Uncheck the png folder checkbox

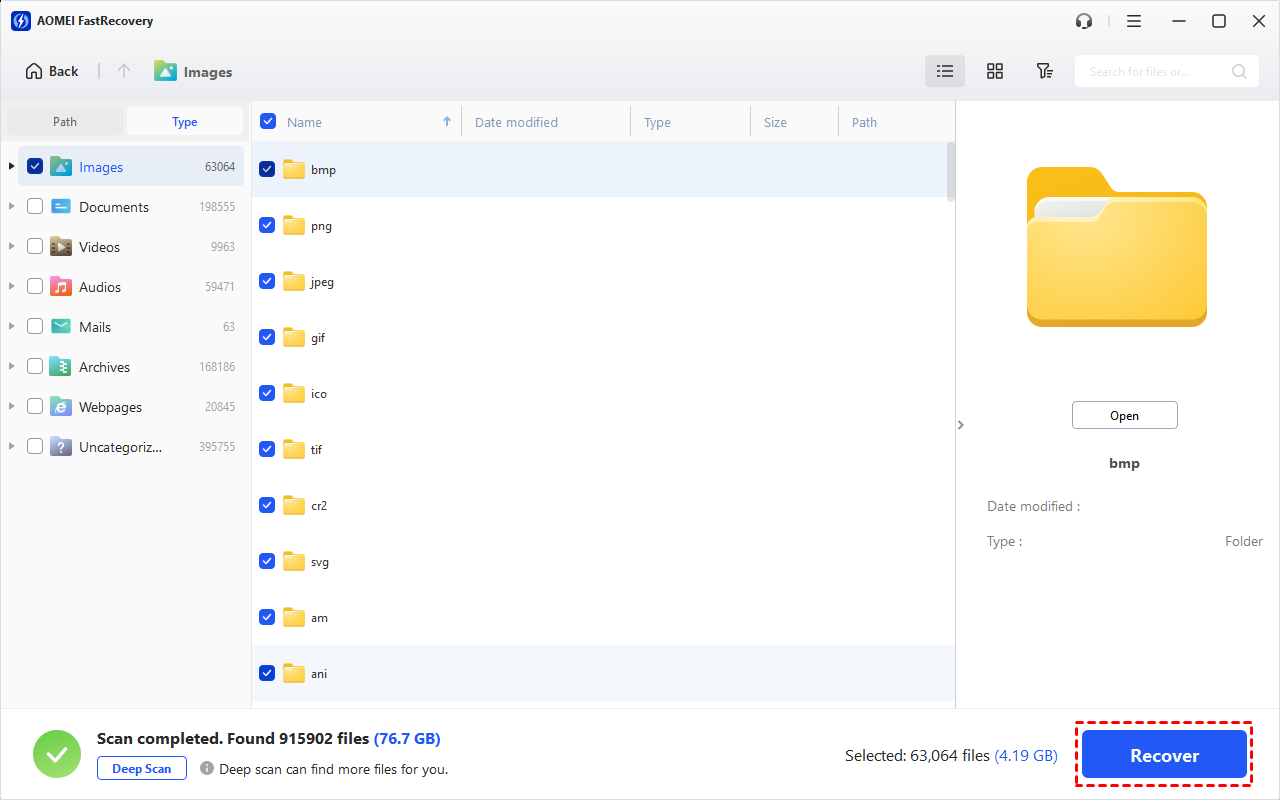pyautogui.click(x=267, y=225)
